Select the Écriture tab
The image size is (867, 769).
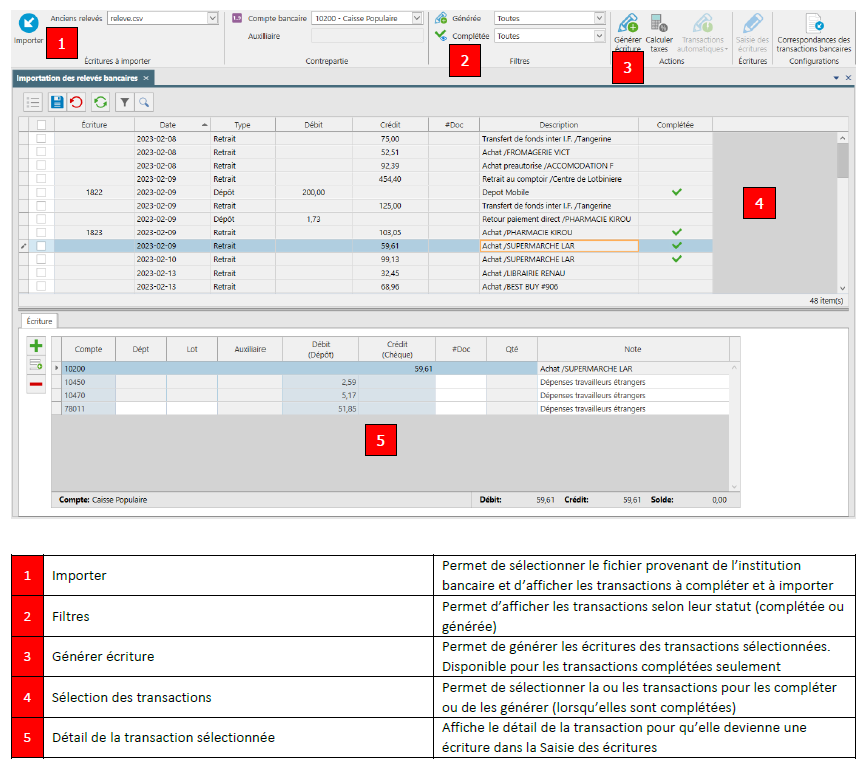(39, 321)
